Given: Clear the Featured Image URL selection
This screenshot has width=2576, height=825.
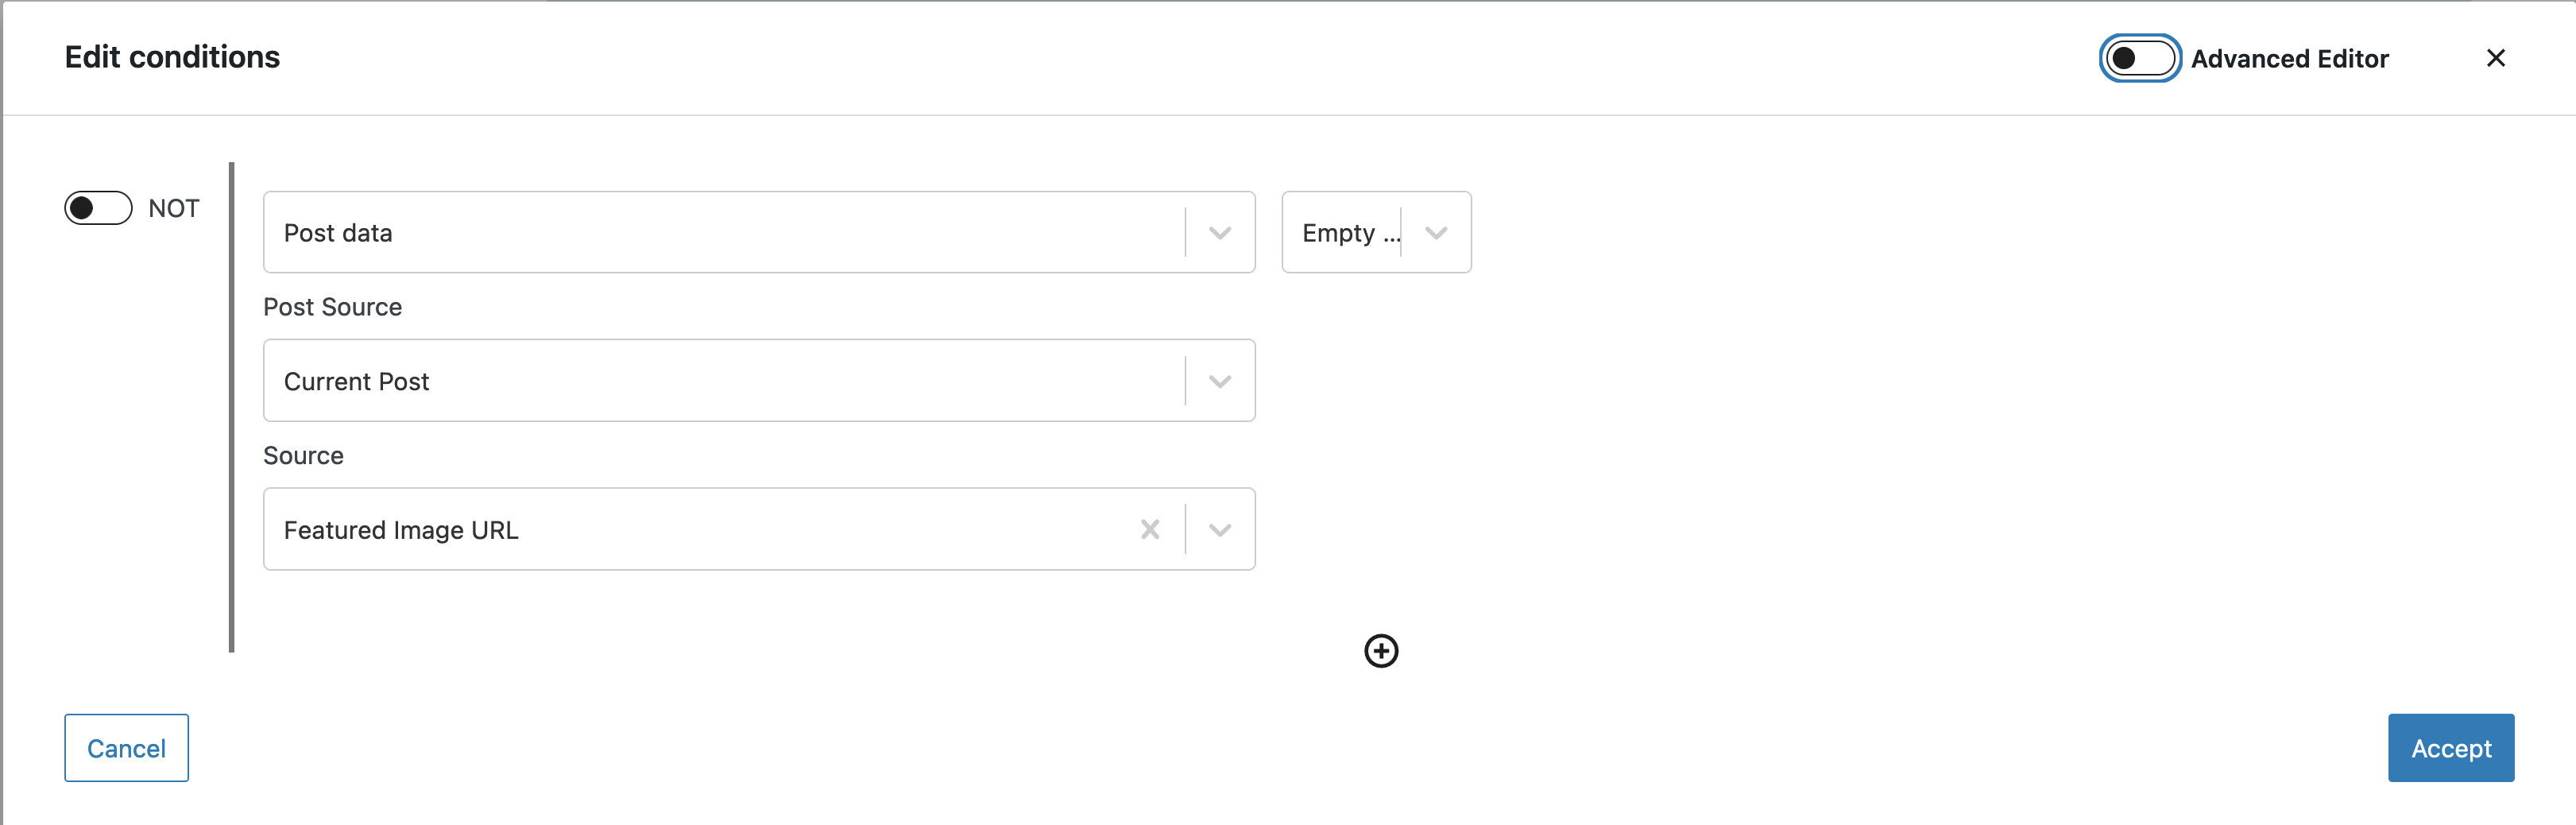Looking at the screenshot, I should [x=1150, y=529].
